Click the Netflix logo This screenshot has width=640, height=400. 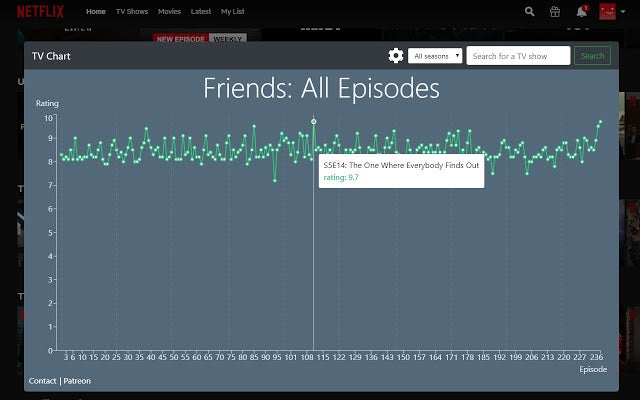tap(40, 11)
